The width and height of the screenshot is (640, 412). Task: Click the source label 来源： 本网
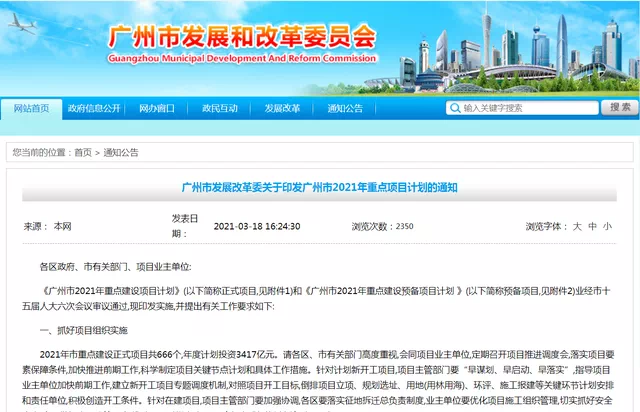pyautogui.click(x=48, y=226)
